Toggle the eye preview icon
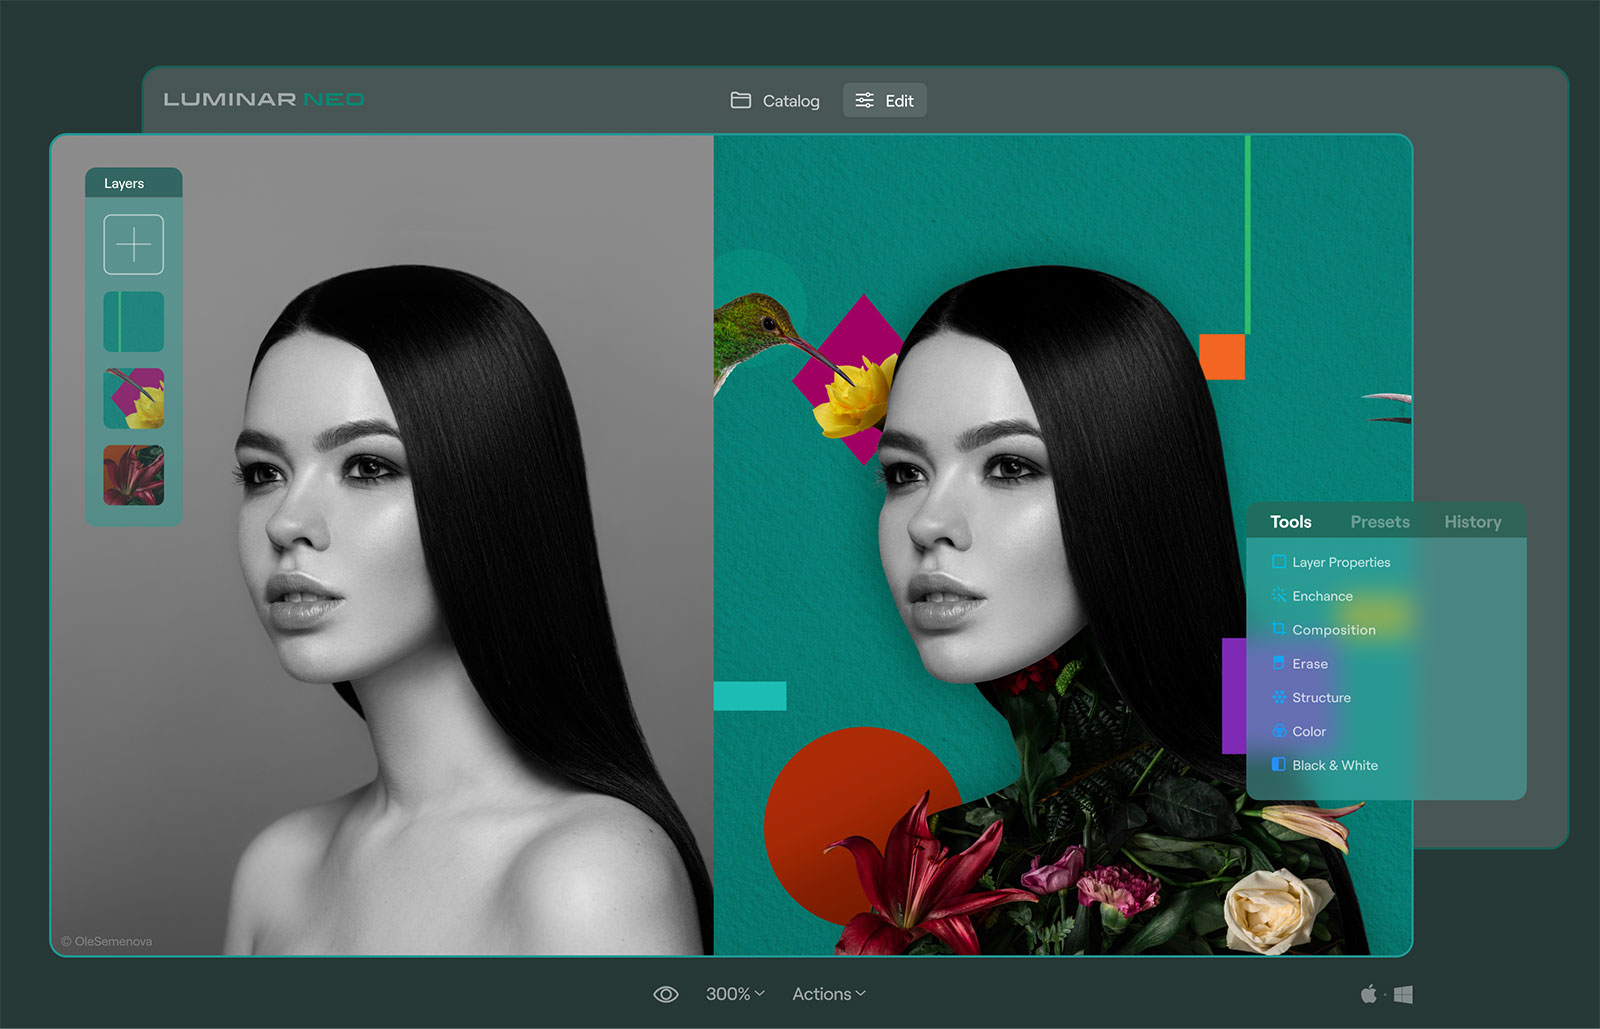1600x1029 pixels. pos(665,994)
